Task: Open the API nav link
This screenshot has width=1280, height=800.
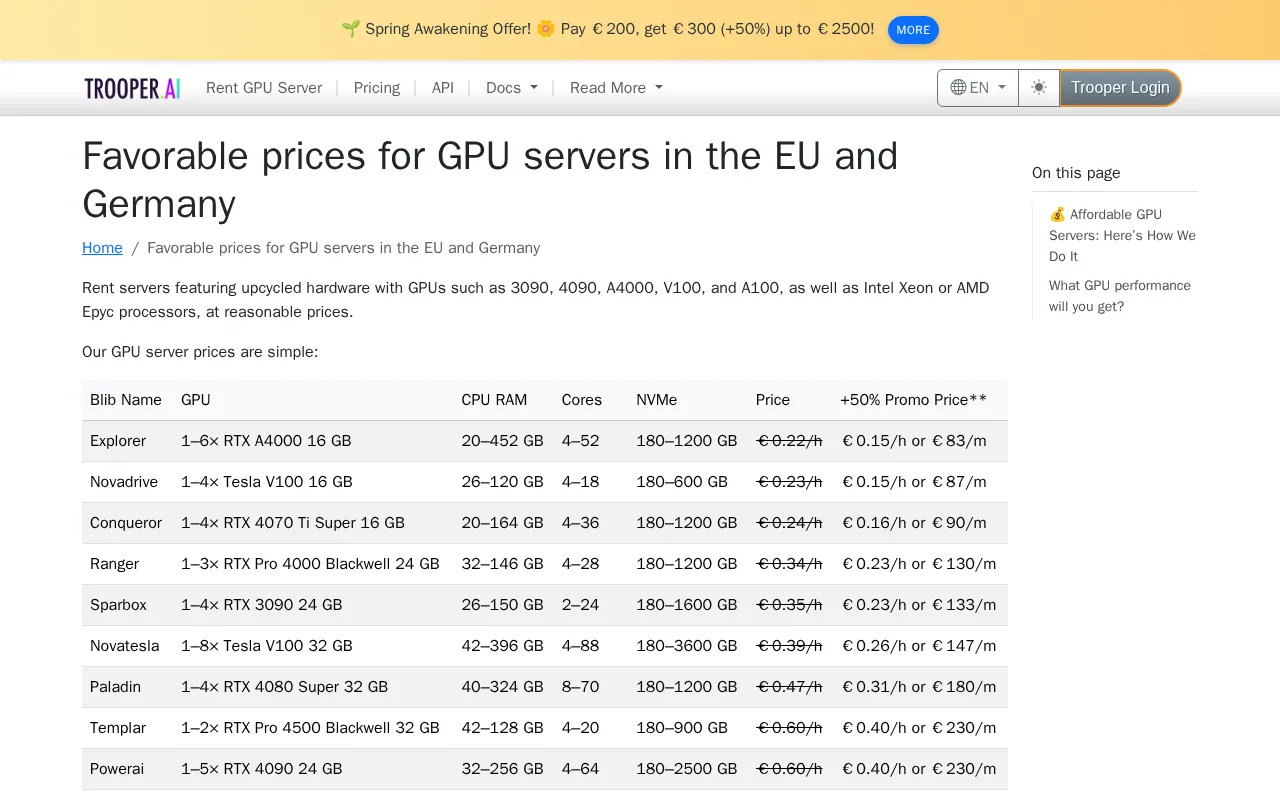Action: pyautogui.click(x=443, y=88)
